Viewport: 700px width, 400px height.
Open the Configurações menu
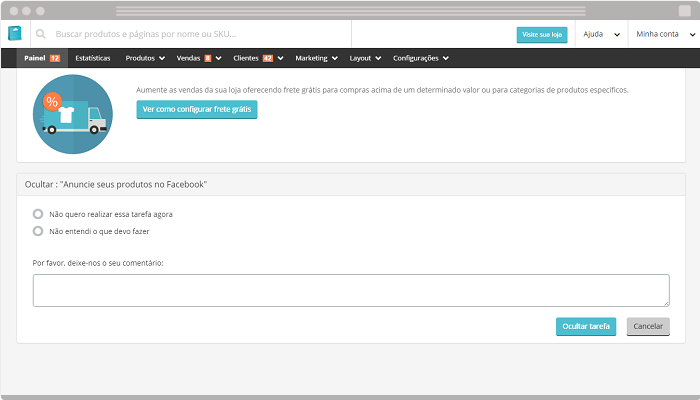[x=421, y=58]
